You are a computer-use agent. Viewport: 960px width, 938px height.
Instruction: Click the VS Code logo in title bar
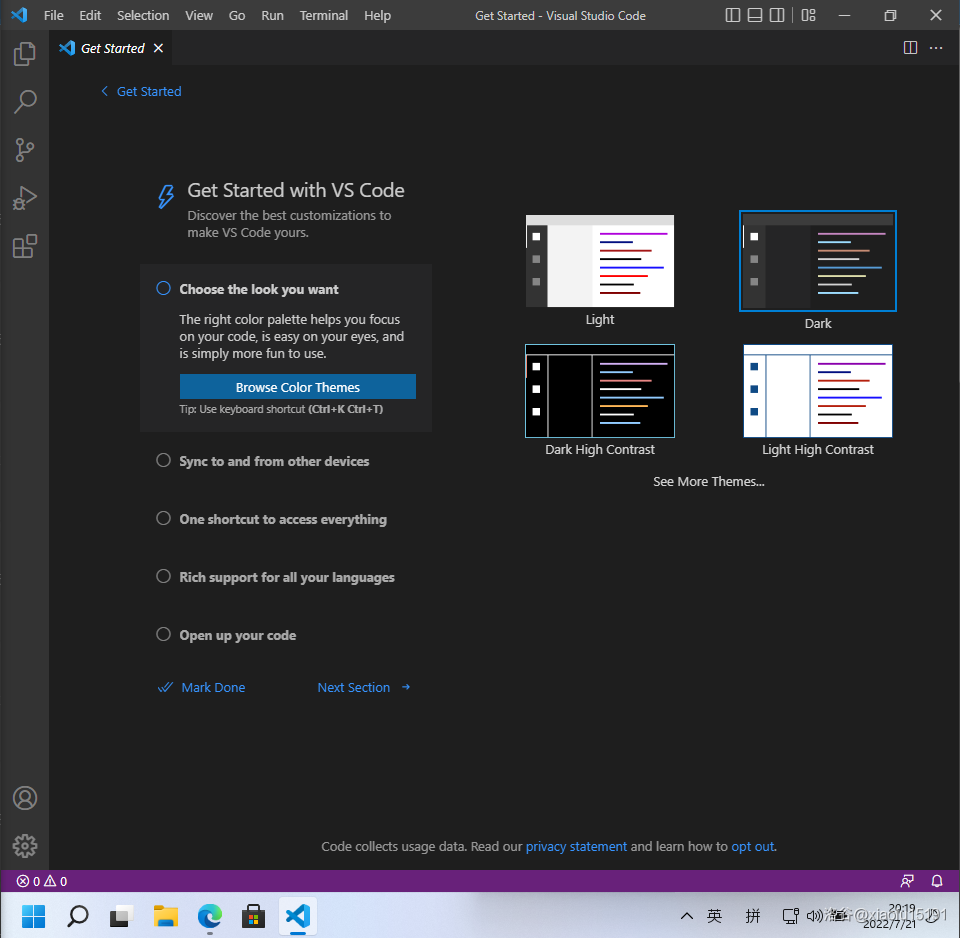click(x=19, y=15)
